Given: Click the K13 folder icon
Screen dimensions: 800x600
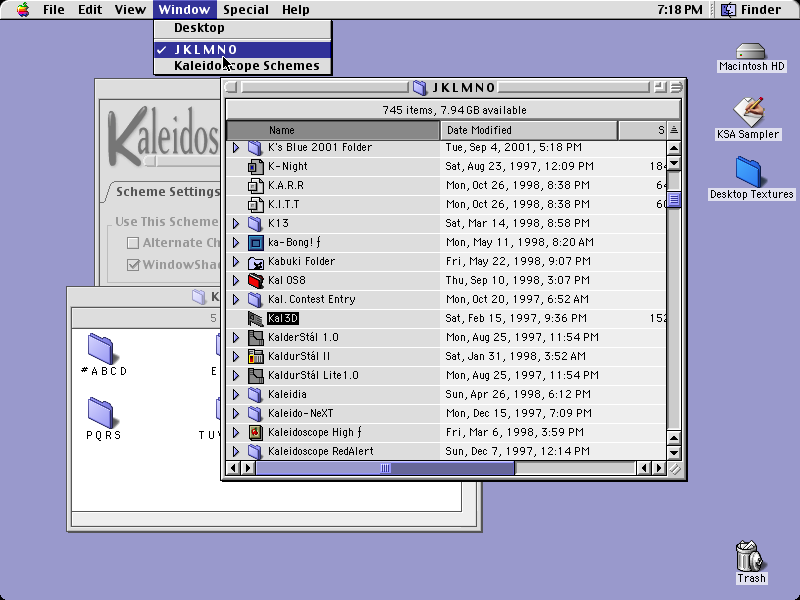Looking at the screenshot, I should point(255,223).
